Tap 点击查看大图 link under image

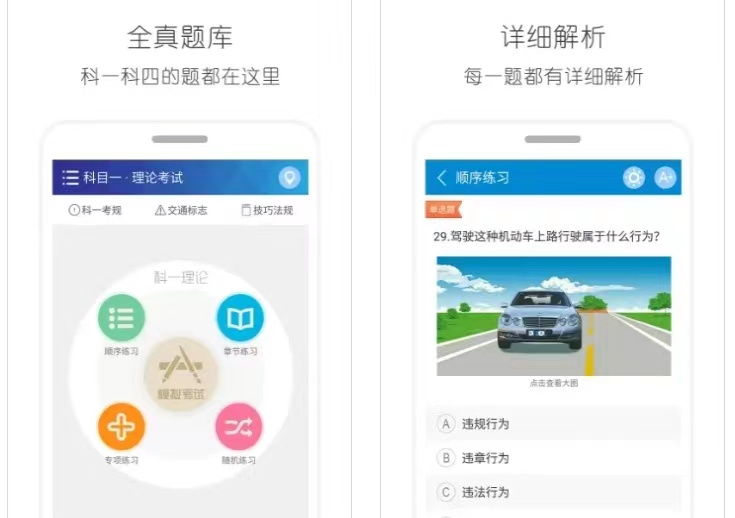pos(554,383)
